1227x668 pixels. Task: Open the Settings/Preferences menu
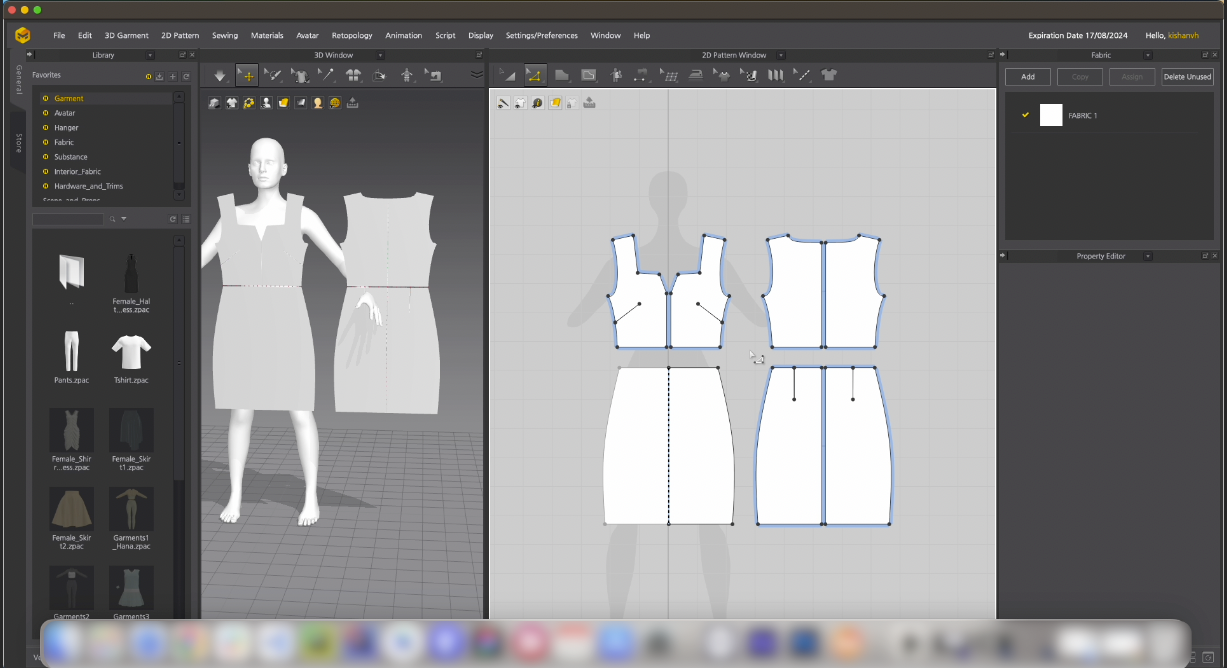pos(542,35)
